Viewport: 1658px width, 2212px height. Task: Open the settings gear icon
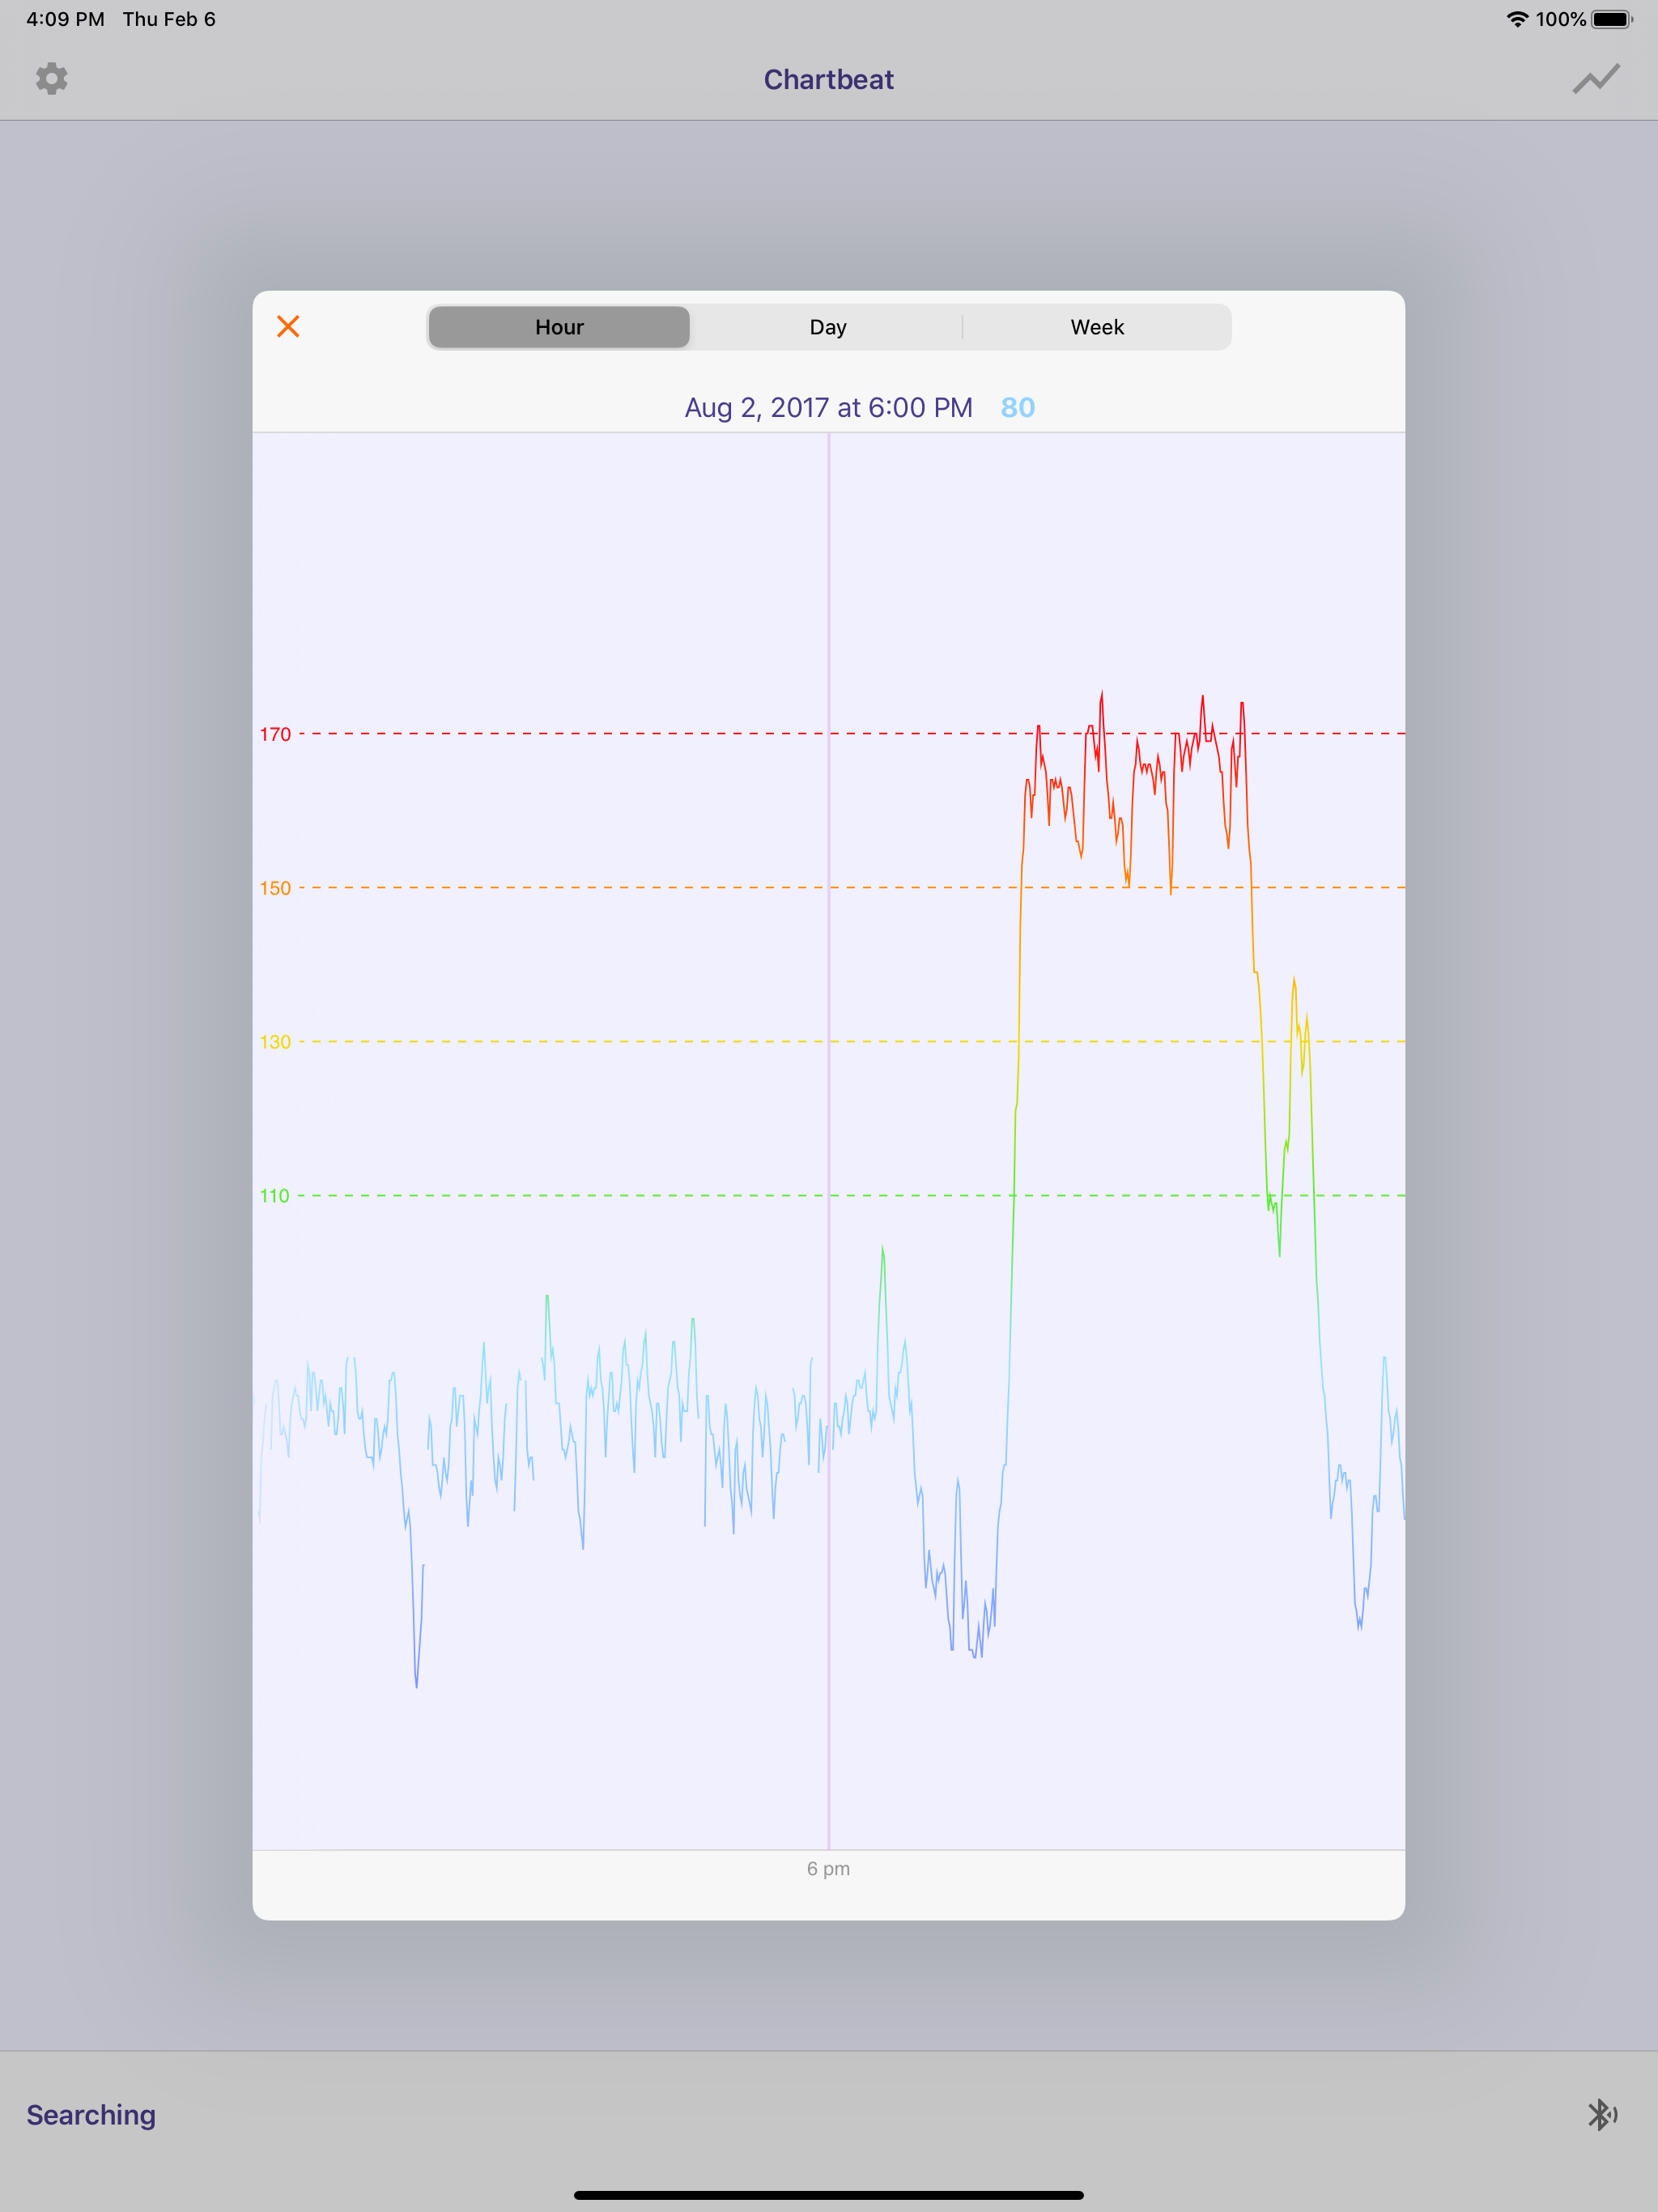coord(52,79)
